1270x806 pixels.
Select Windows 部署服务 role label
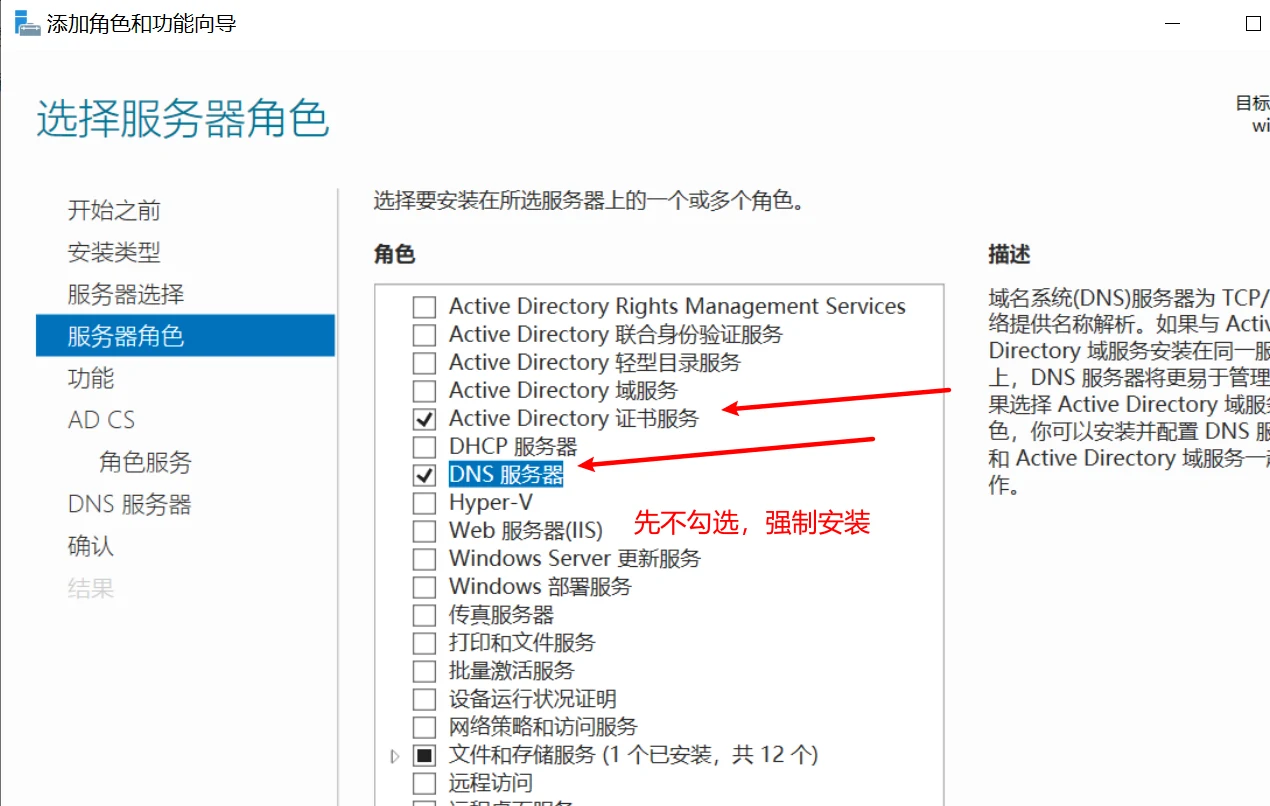(x=540, y=587)
